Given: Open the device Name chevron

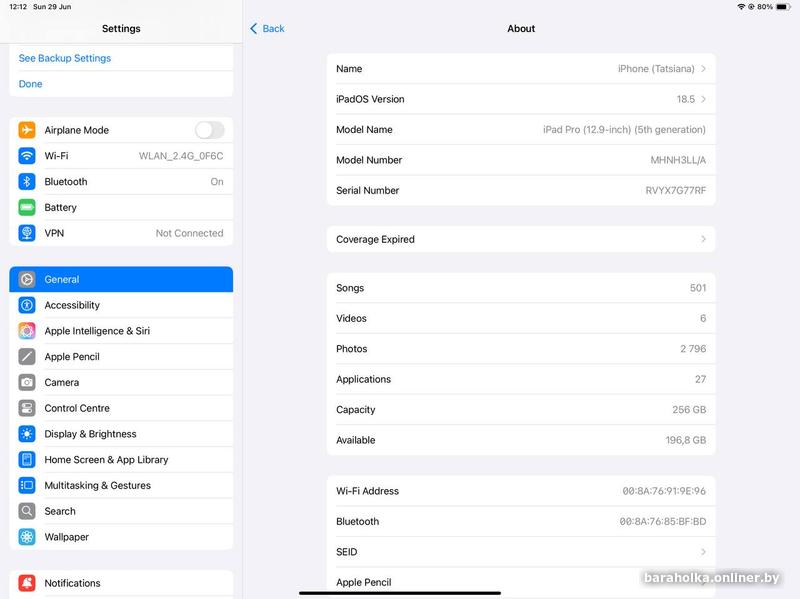Looking at the screenshot, I should pos(704,68).
